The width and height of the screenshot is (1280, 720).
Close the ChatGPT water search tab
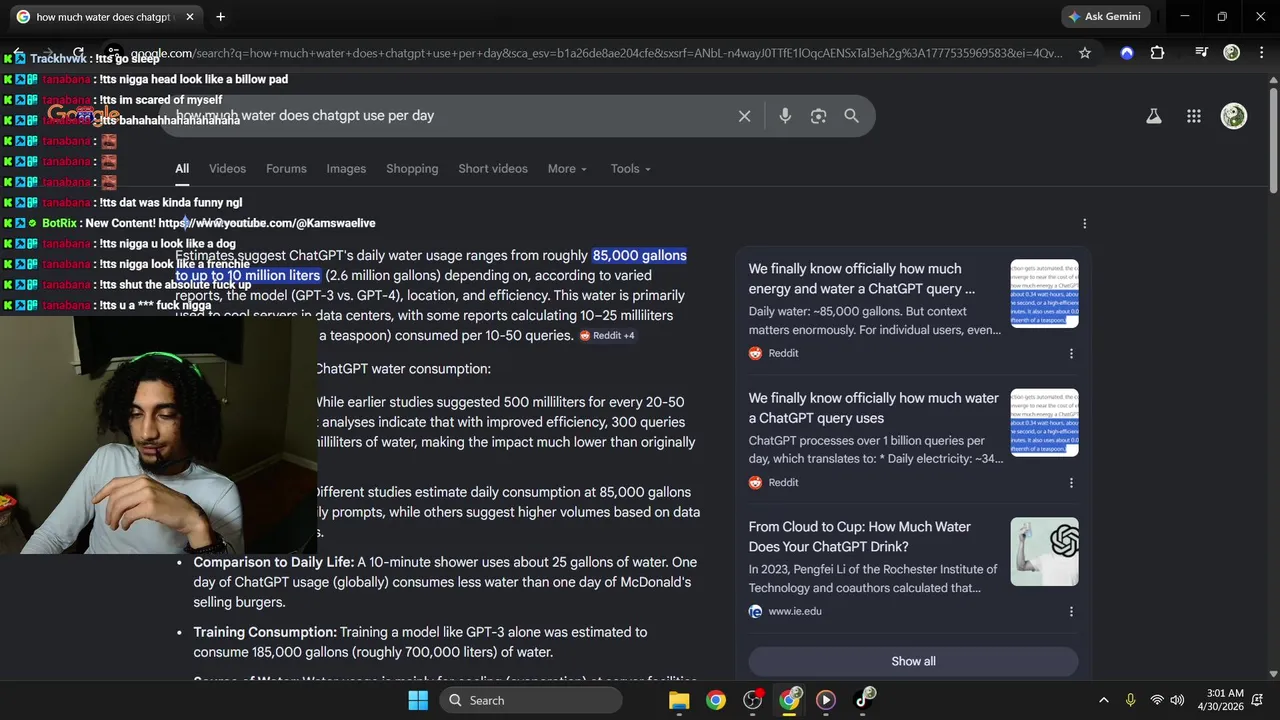click(190, 16)
